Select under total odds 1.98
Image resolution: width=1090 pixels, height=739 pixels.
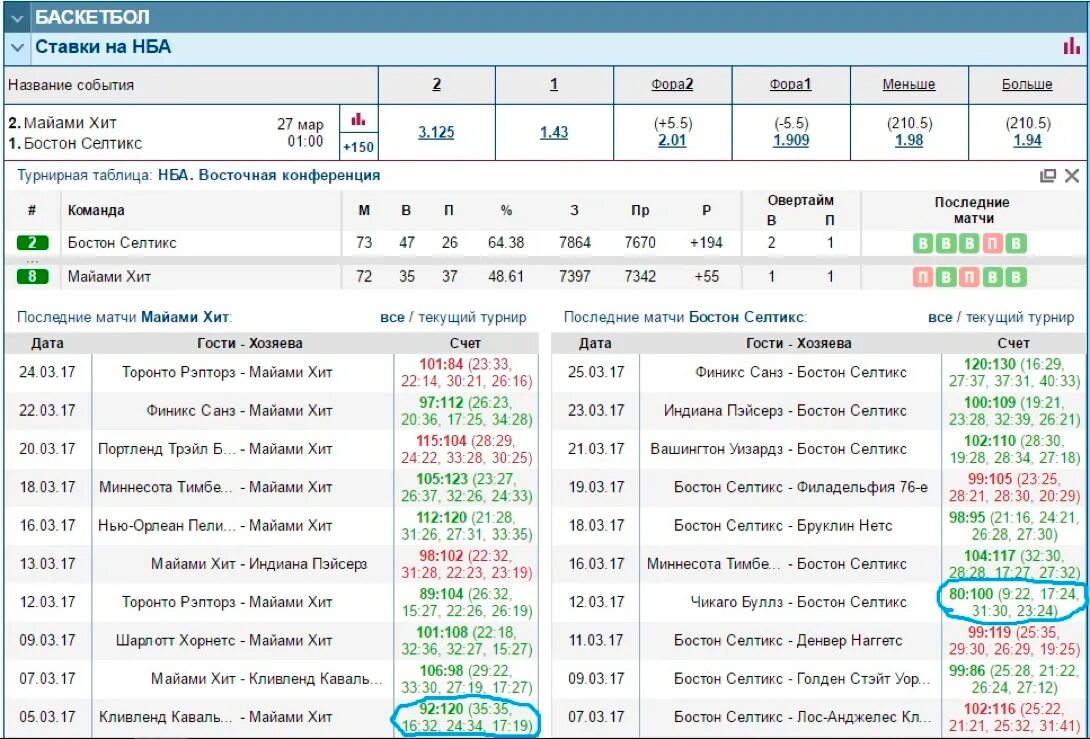(x=909, y=140)
